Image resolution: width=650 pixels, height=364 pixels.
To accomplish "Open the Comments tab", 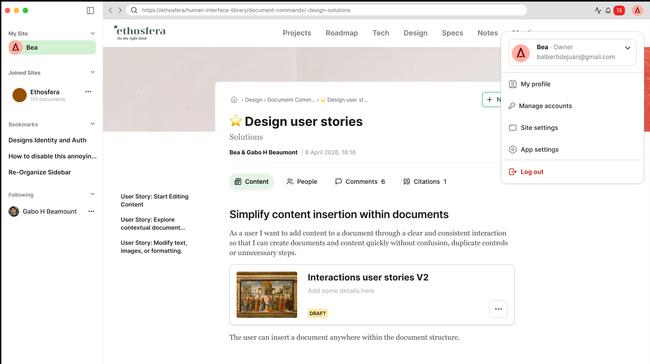I will 360,182.
